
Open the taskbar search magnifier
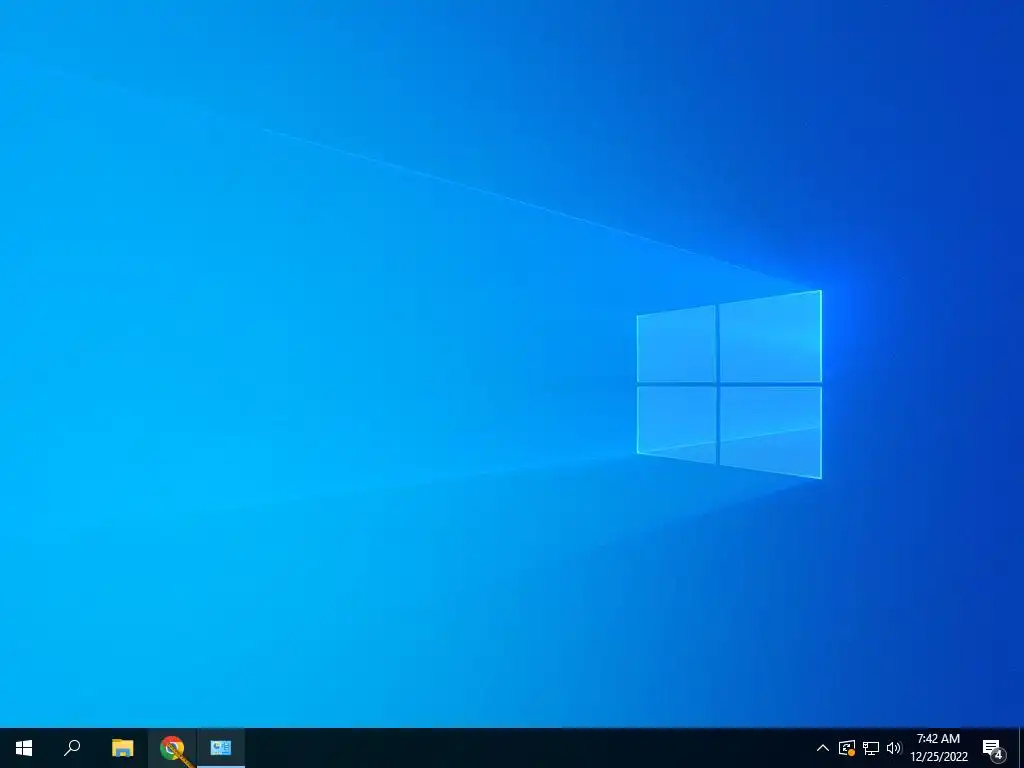[x=72, y=748]
